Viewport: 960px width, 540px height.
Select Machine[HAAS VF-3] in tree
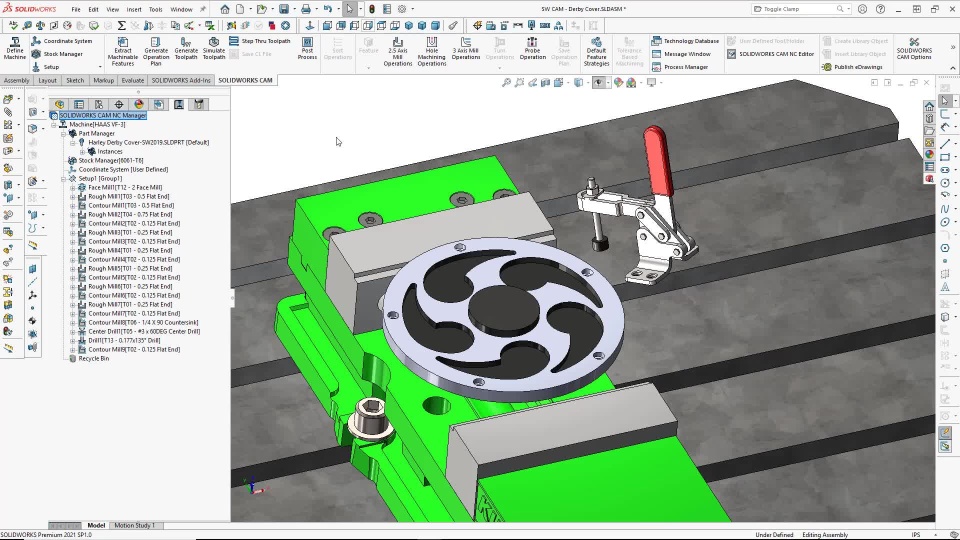coord(97,124)
